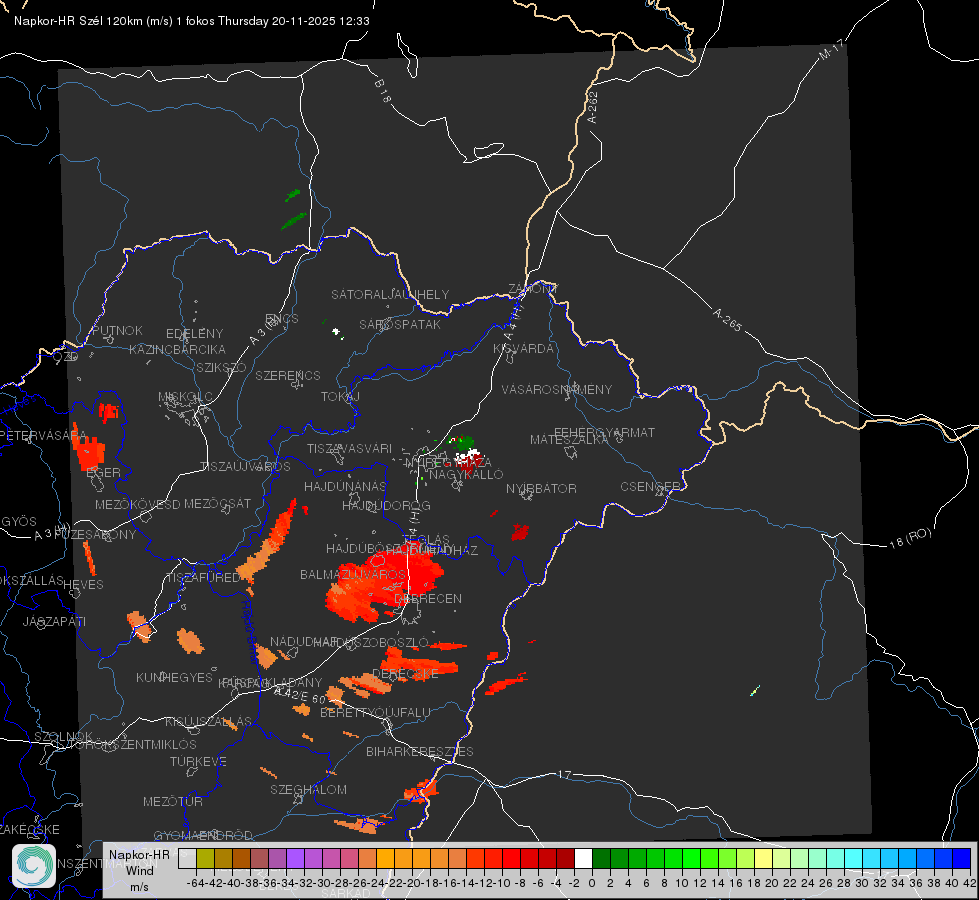This screenshot has width=979, height=900.
Task: Click the TISZAÚJVÁROS label
Action: (x=245, y=467)
